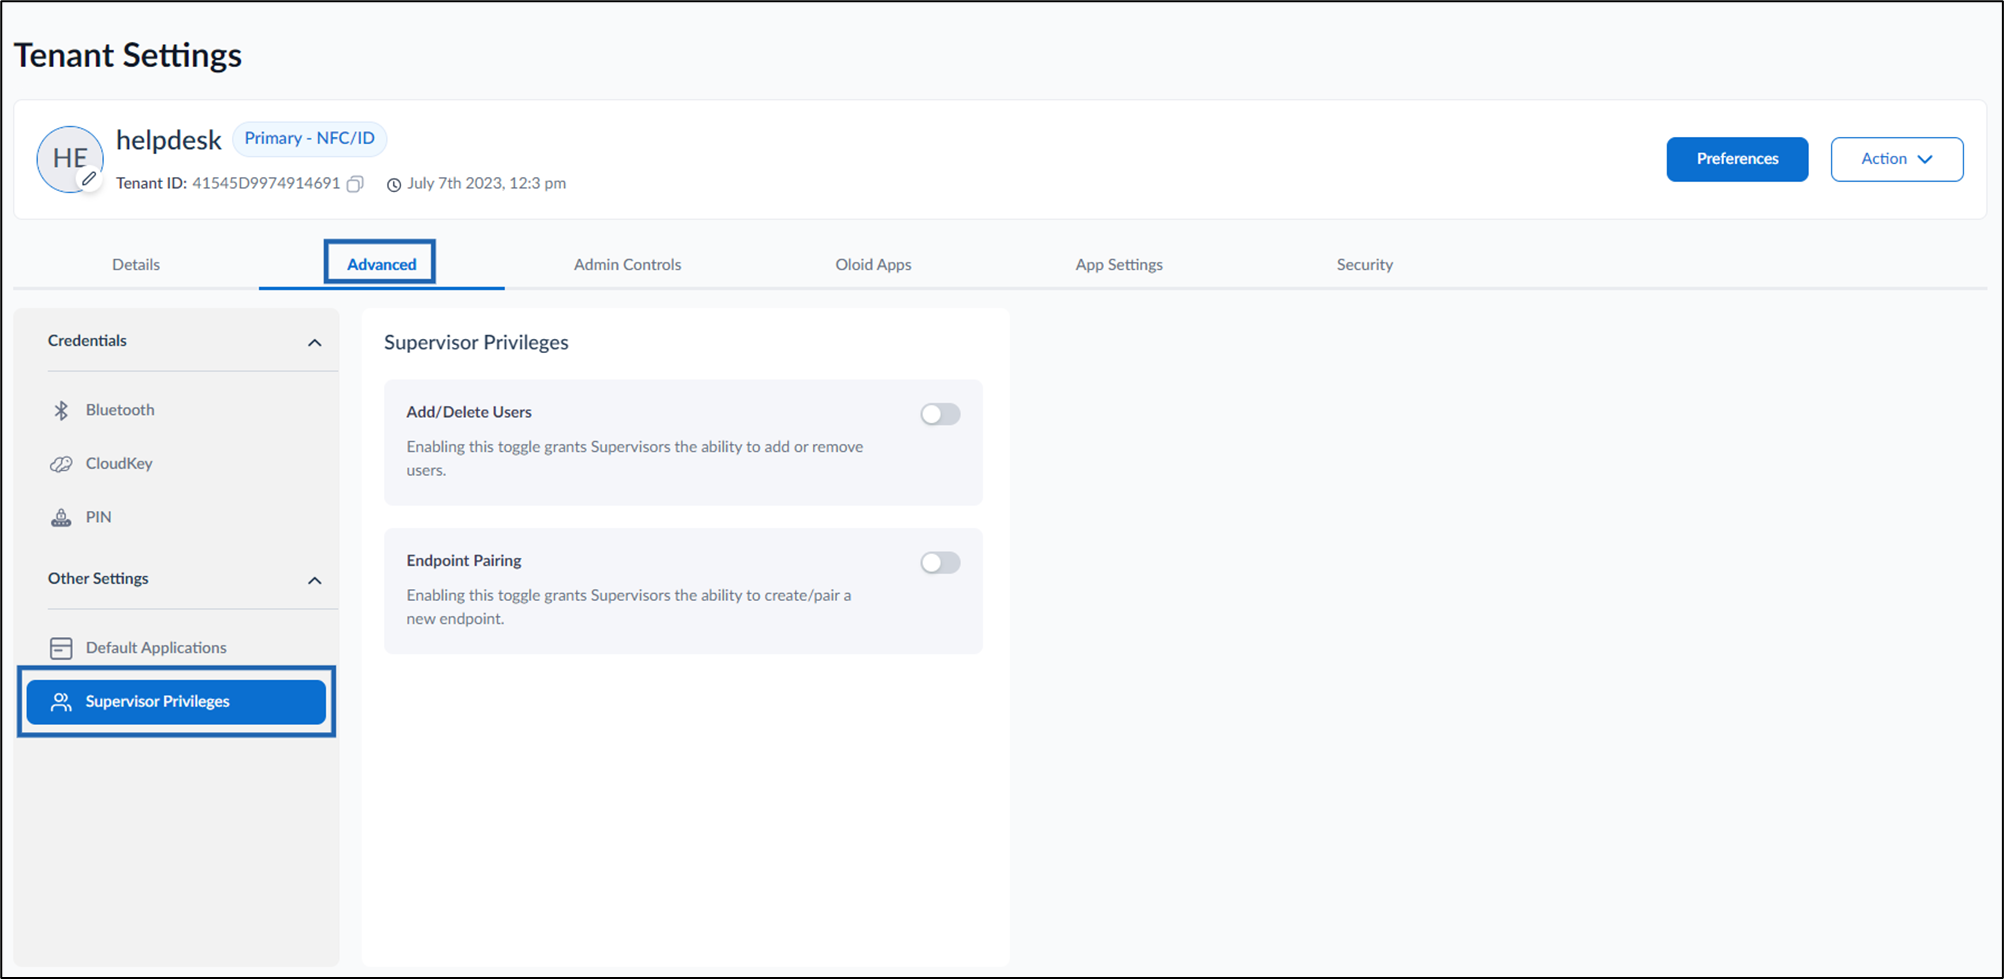Copy the Tenant ID with copy icon
Screen dimensions: 2004x979
pos(355,184)
